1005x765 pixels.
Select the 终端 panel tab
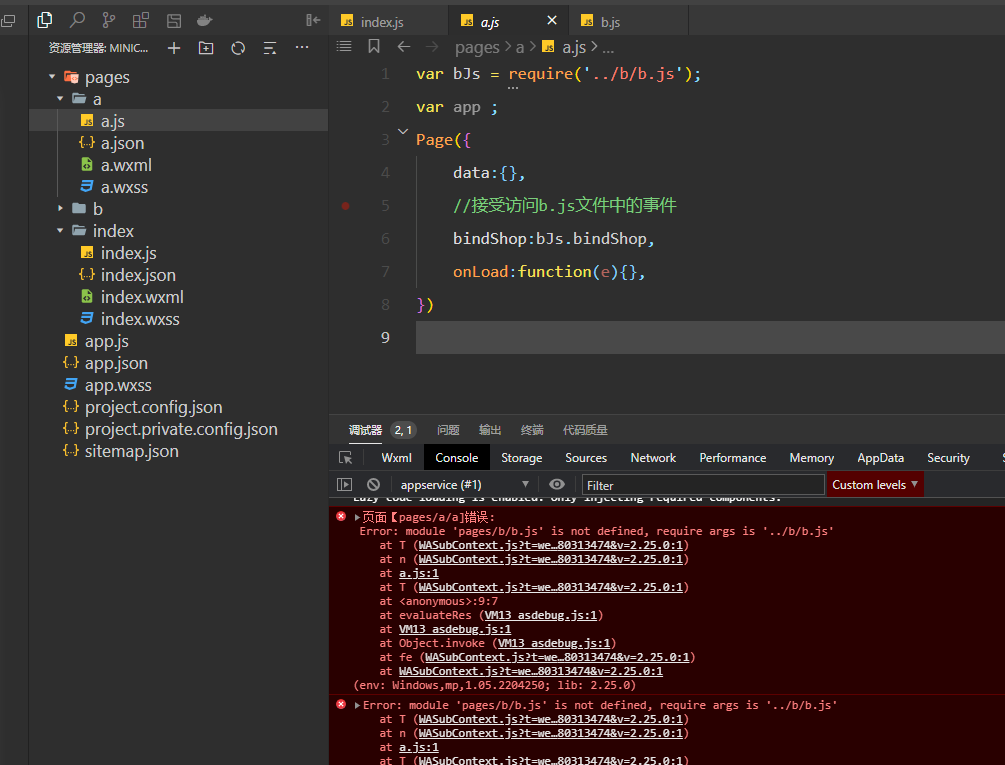[532, 430]
